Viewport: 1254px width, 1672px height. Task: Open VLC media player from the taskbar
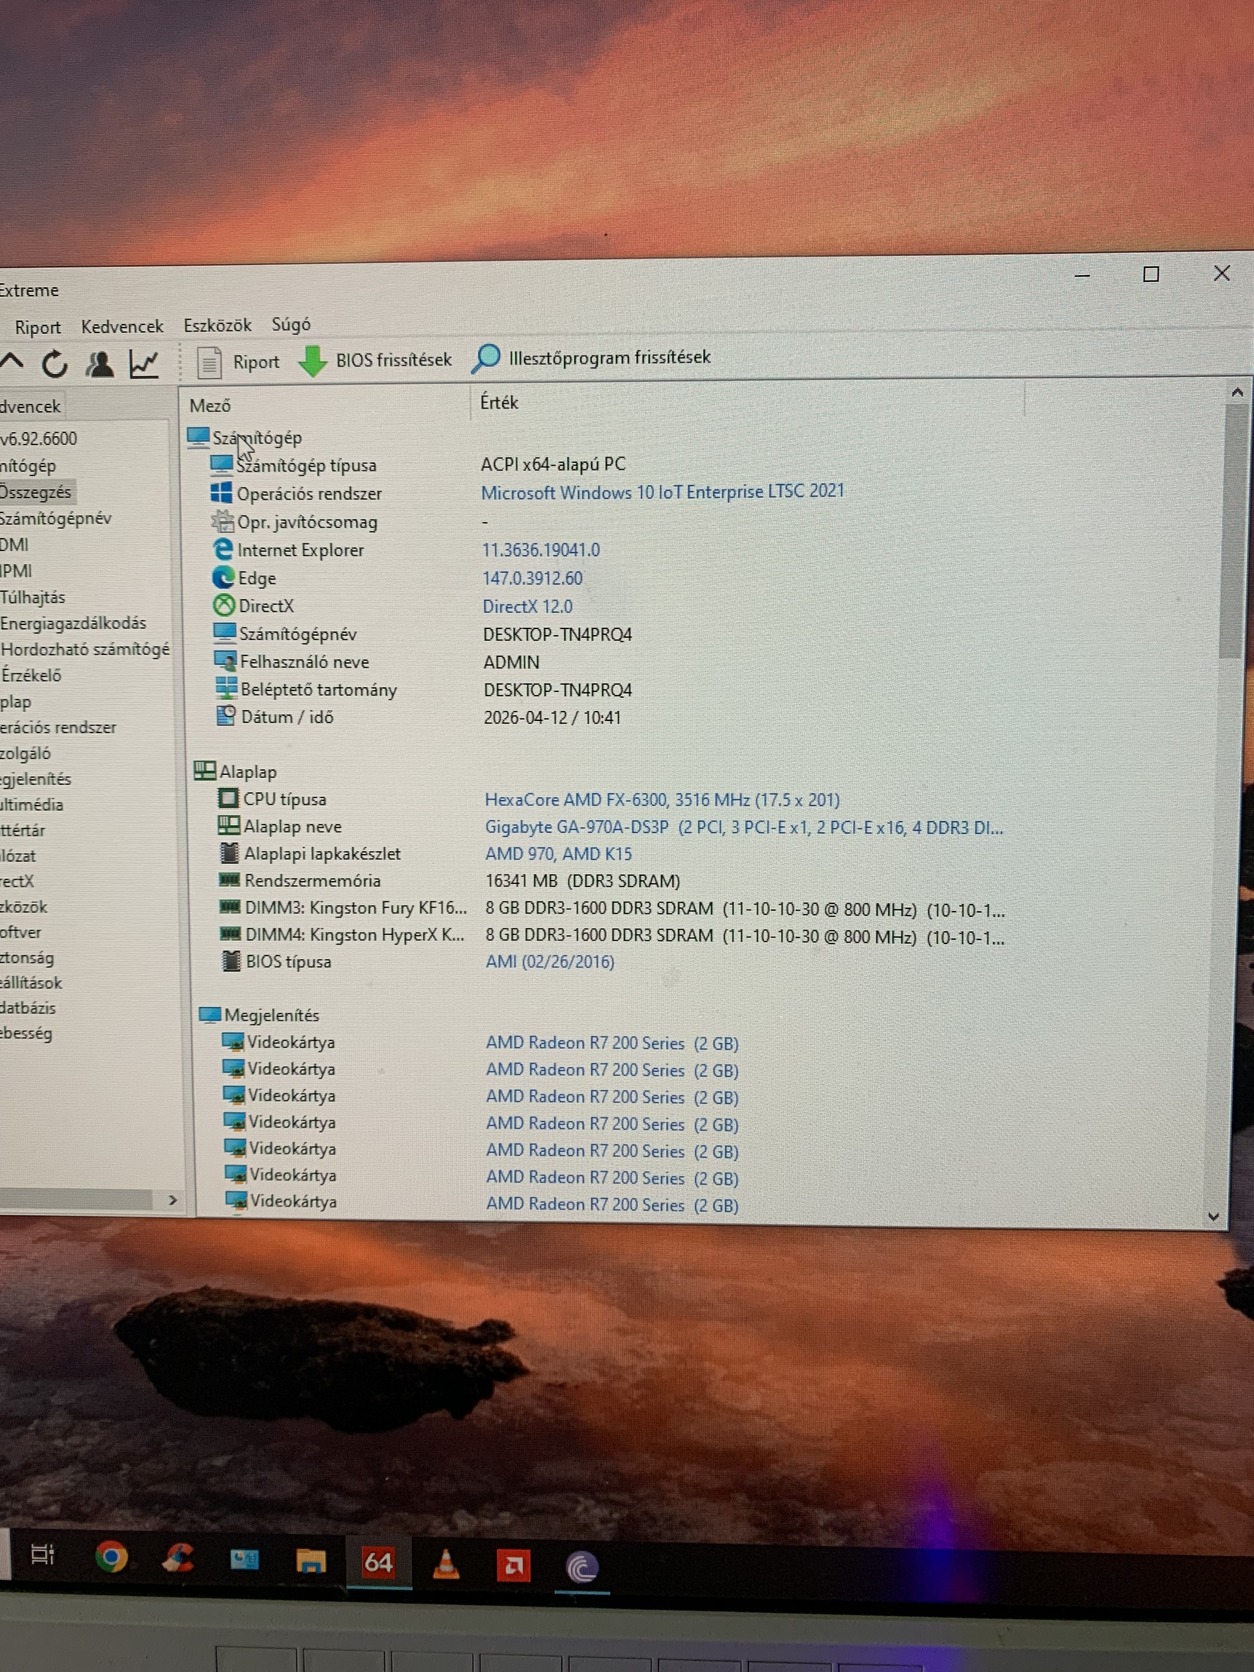pyautogui.click(x=446, y=1564)
